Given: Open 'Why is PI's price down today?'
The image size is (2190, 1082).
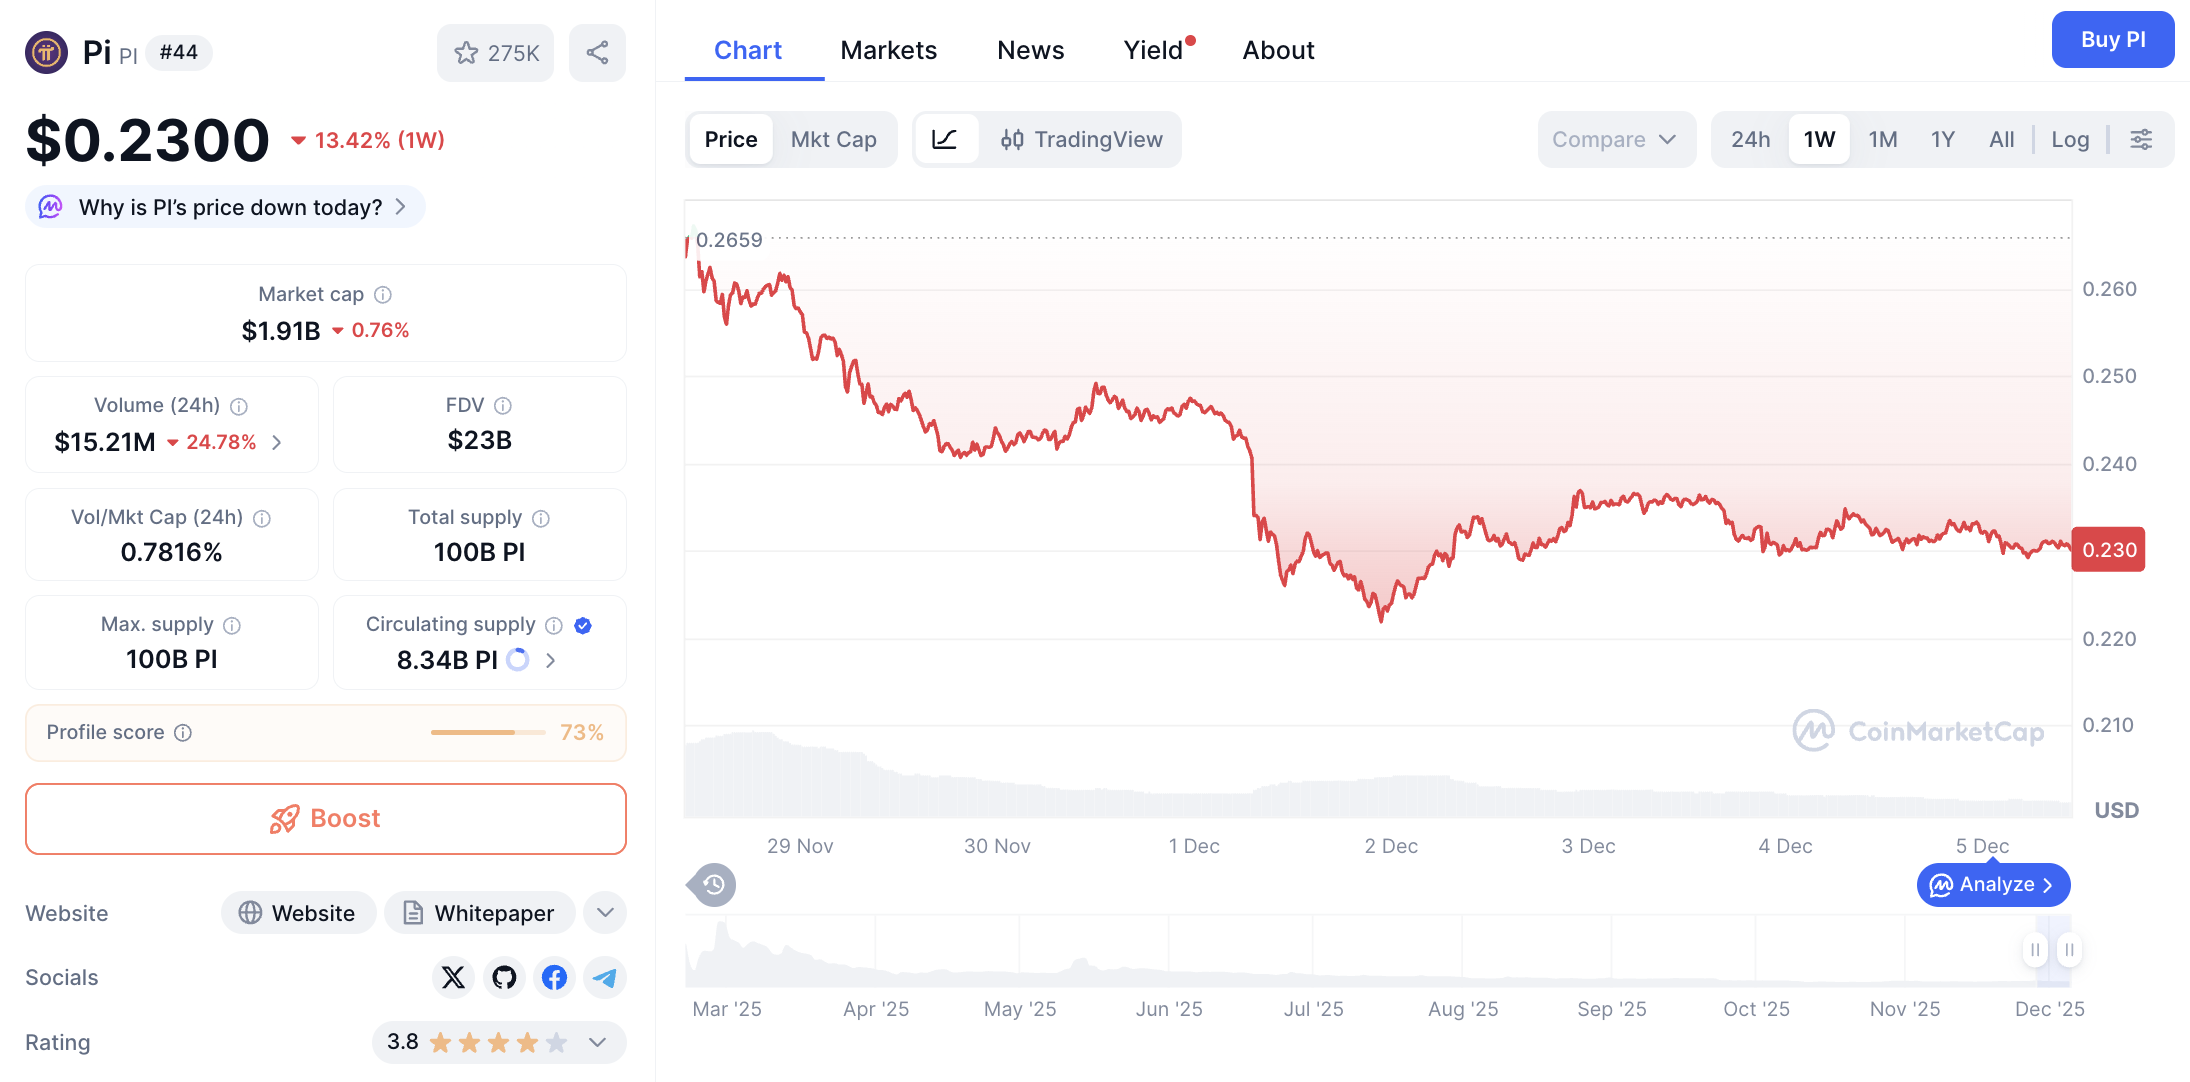Looking at the screenshot, I should click(x=230, y=207).
